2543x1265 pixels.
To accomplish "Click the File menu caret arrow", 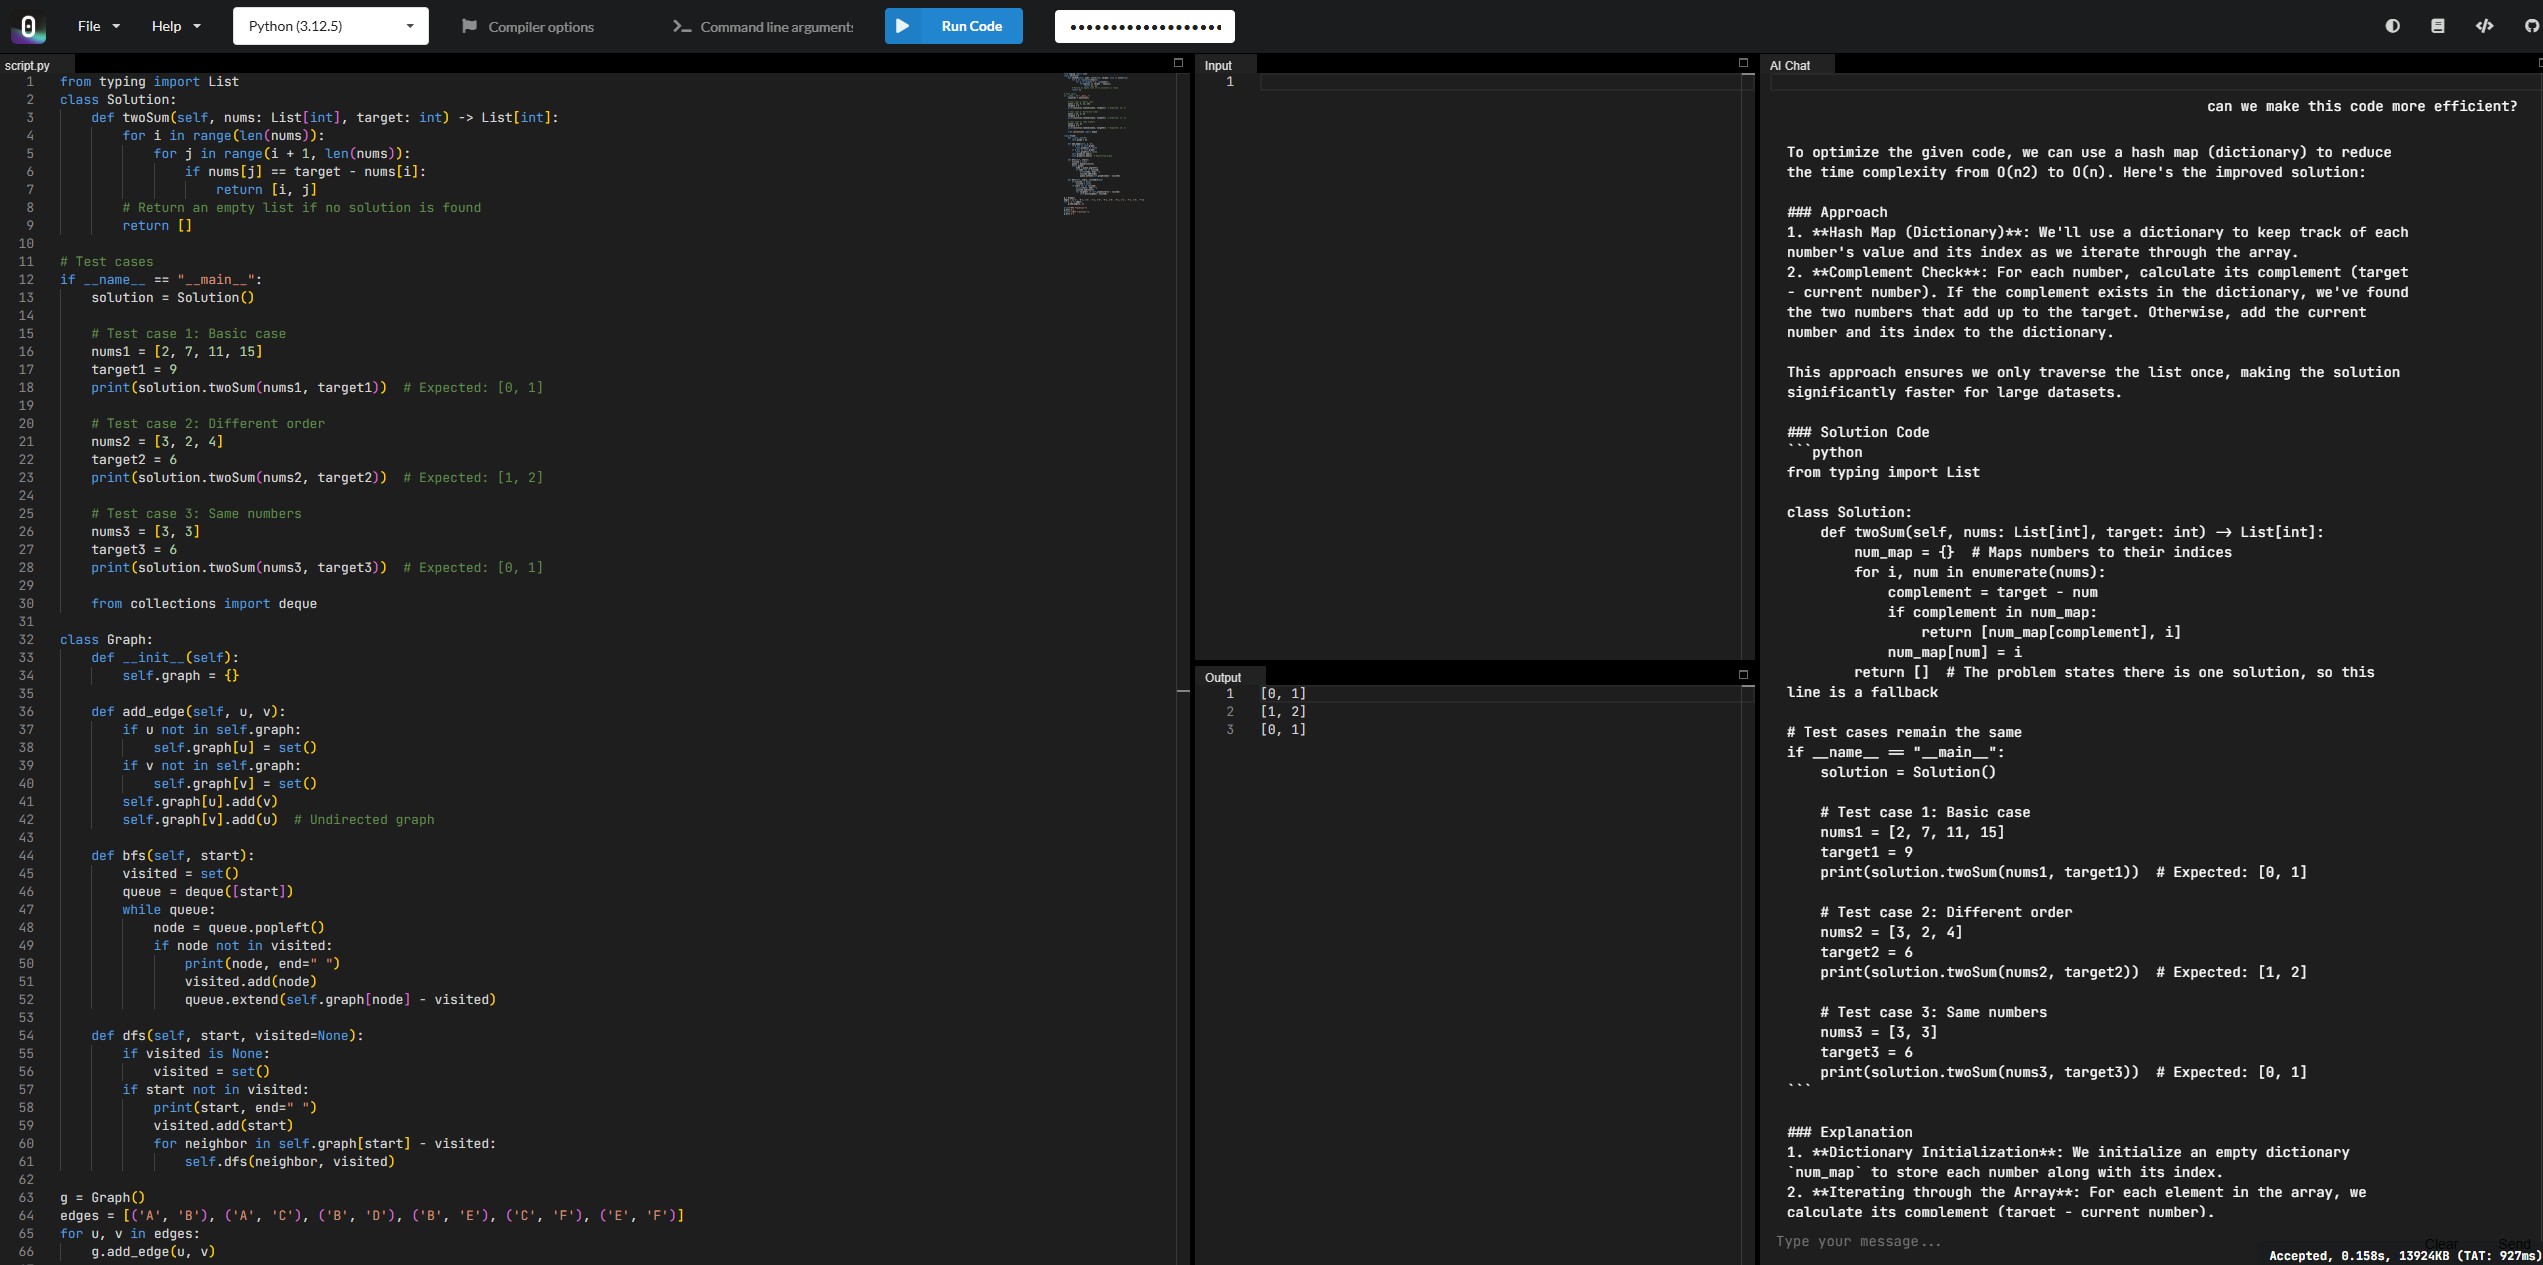I will (x=116, y=26).
